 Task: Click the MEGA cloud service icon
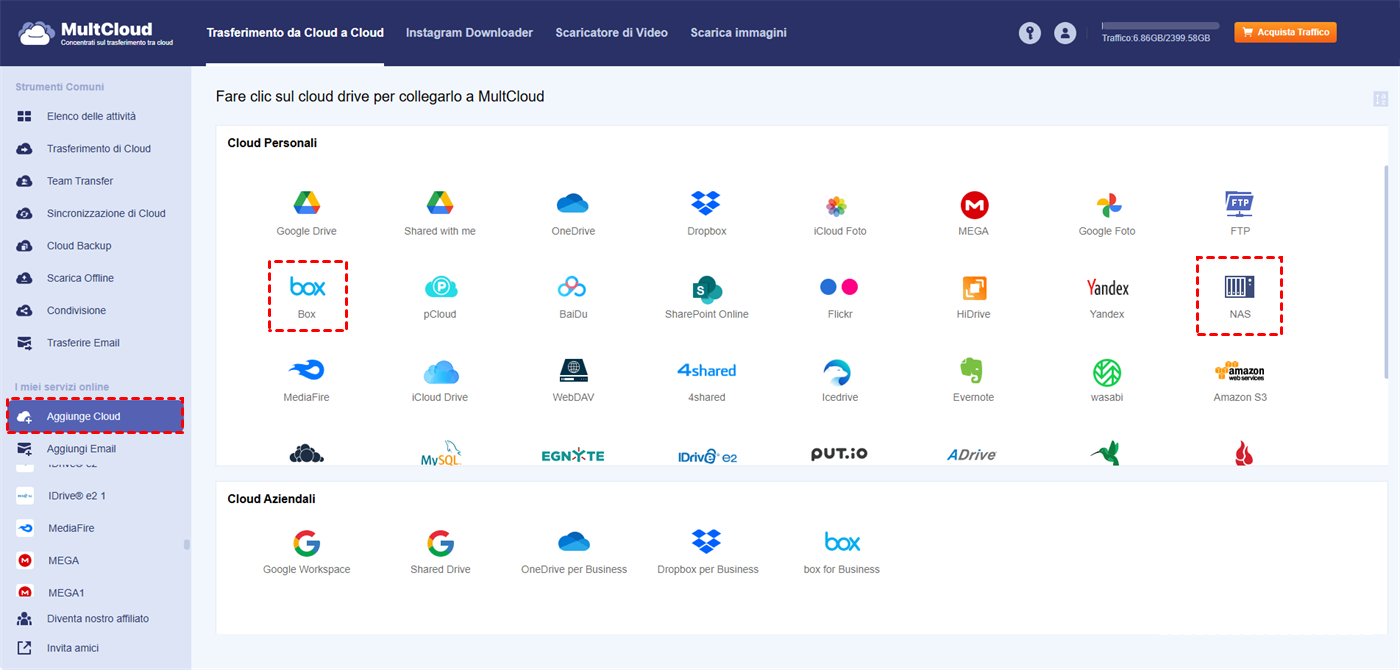coord(974,205)
